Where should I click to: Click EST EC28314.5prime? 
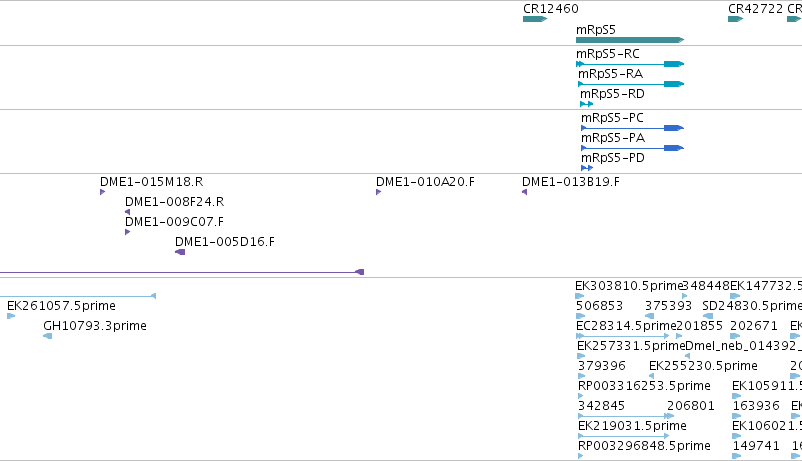(x=622, y=336)
